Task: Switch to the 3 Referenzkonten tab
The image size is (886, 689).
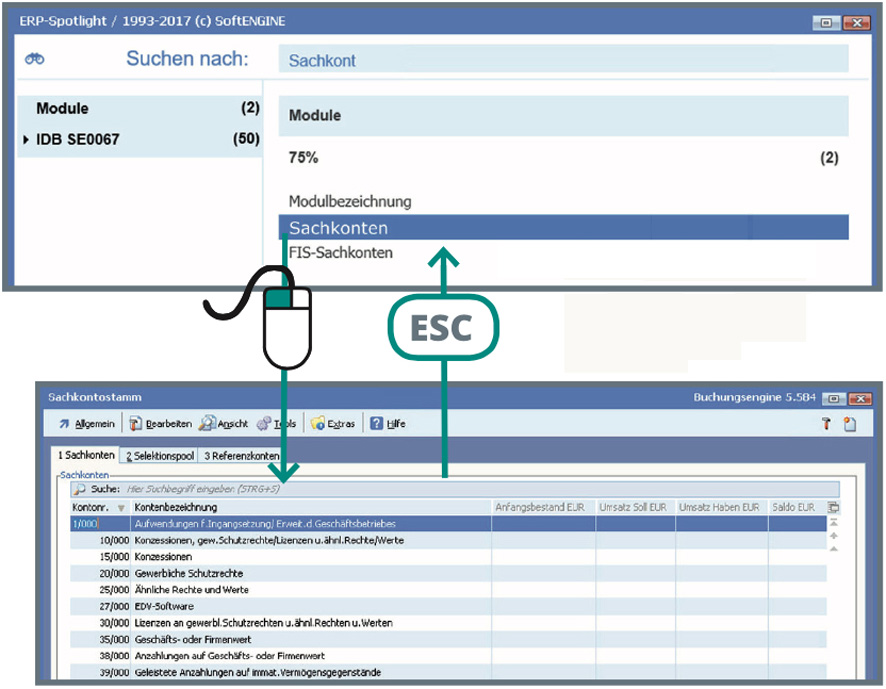Action: (x=241, y=456)
